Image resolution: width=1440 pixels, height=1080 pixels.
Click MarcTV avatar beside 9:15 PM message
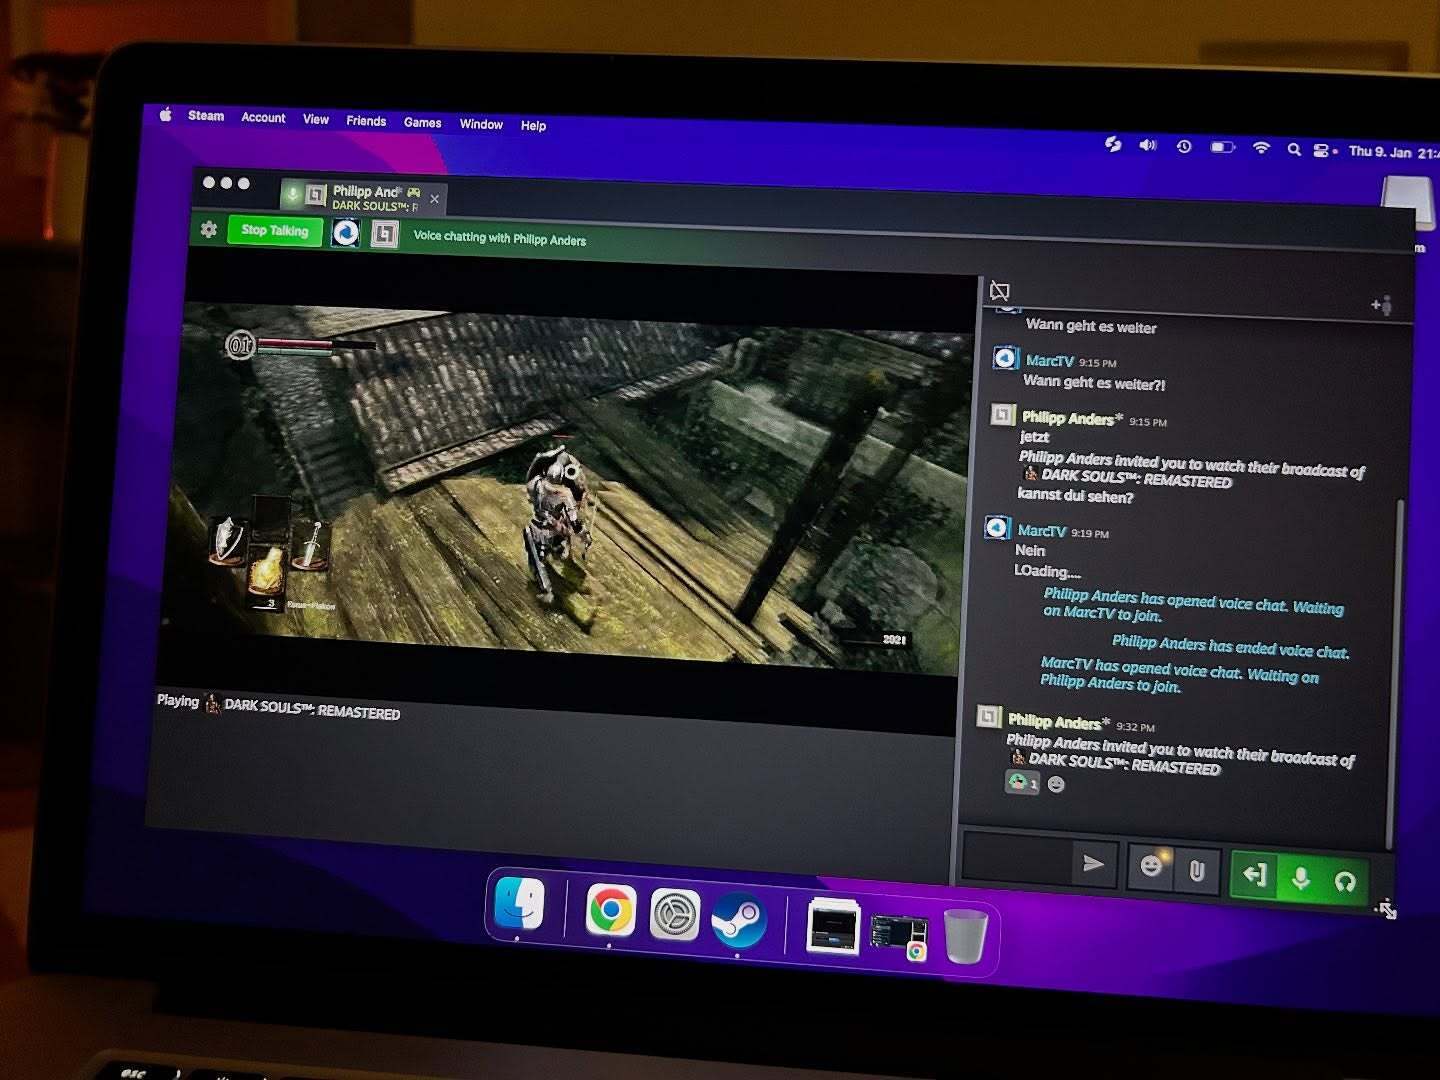point(1005,358)
